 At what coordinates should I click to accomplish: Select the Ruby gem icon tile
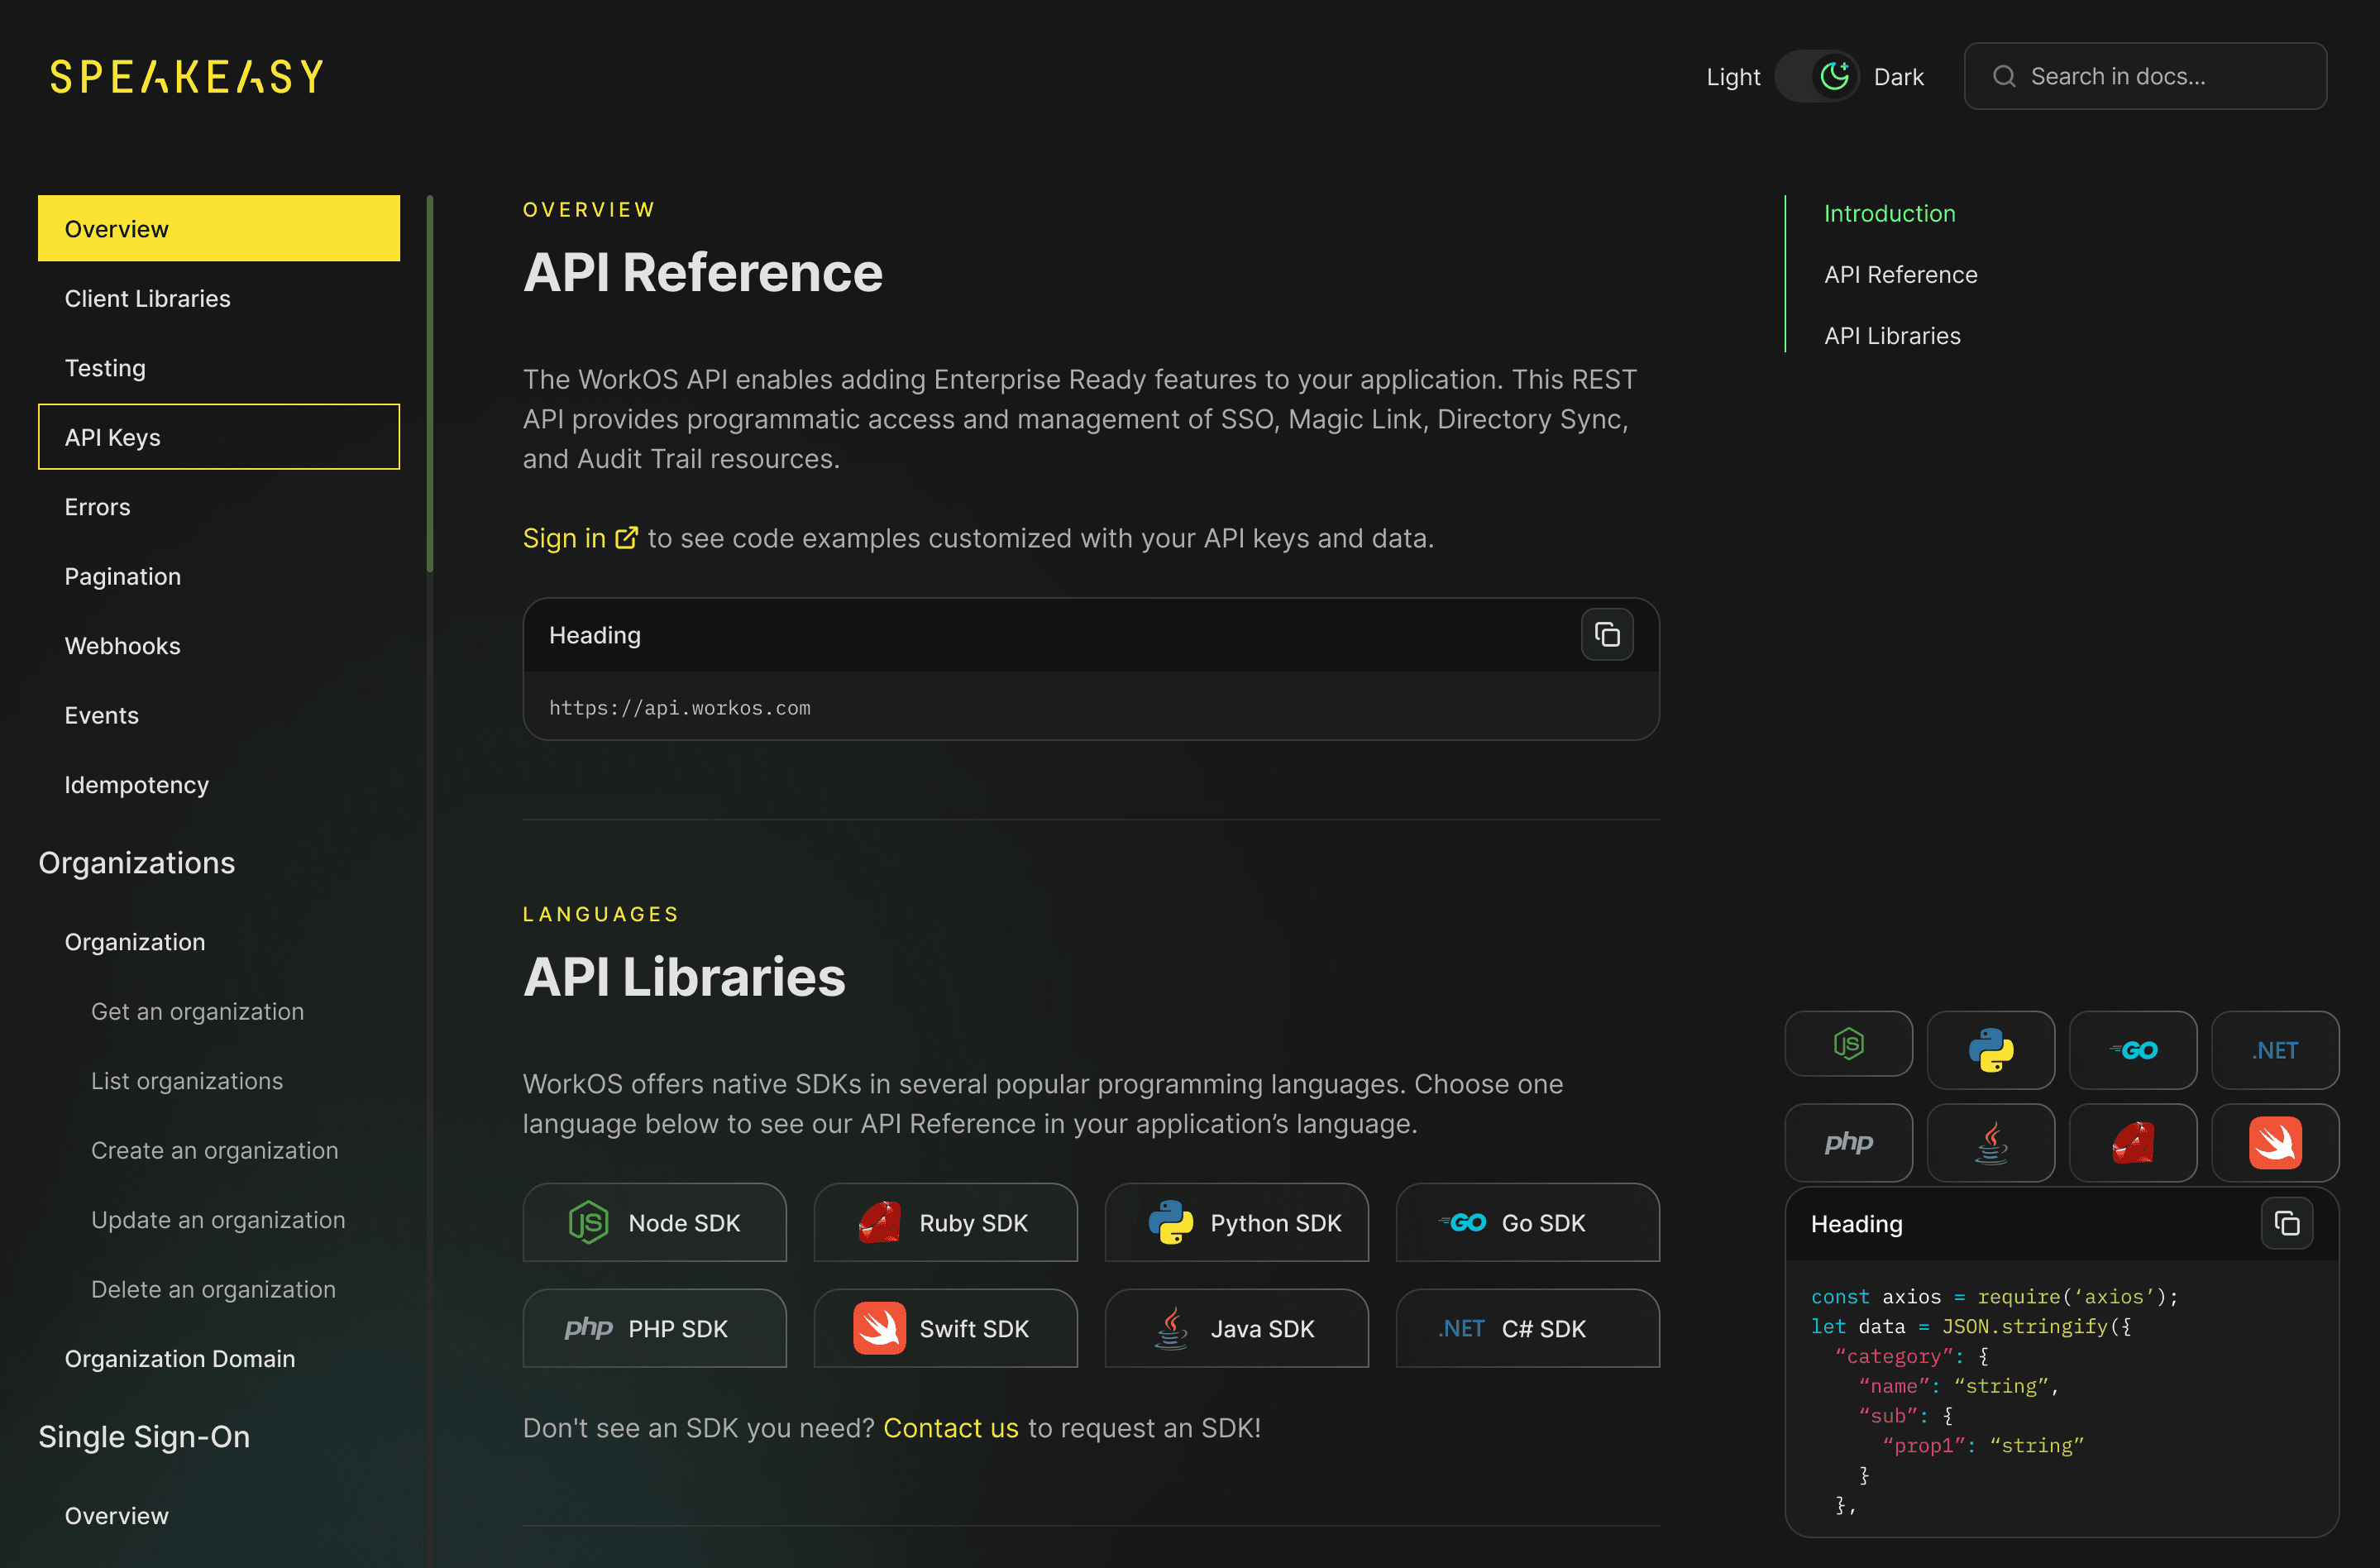2132,1142
